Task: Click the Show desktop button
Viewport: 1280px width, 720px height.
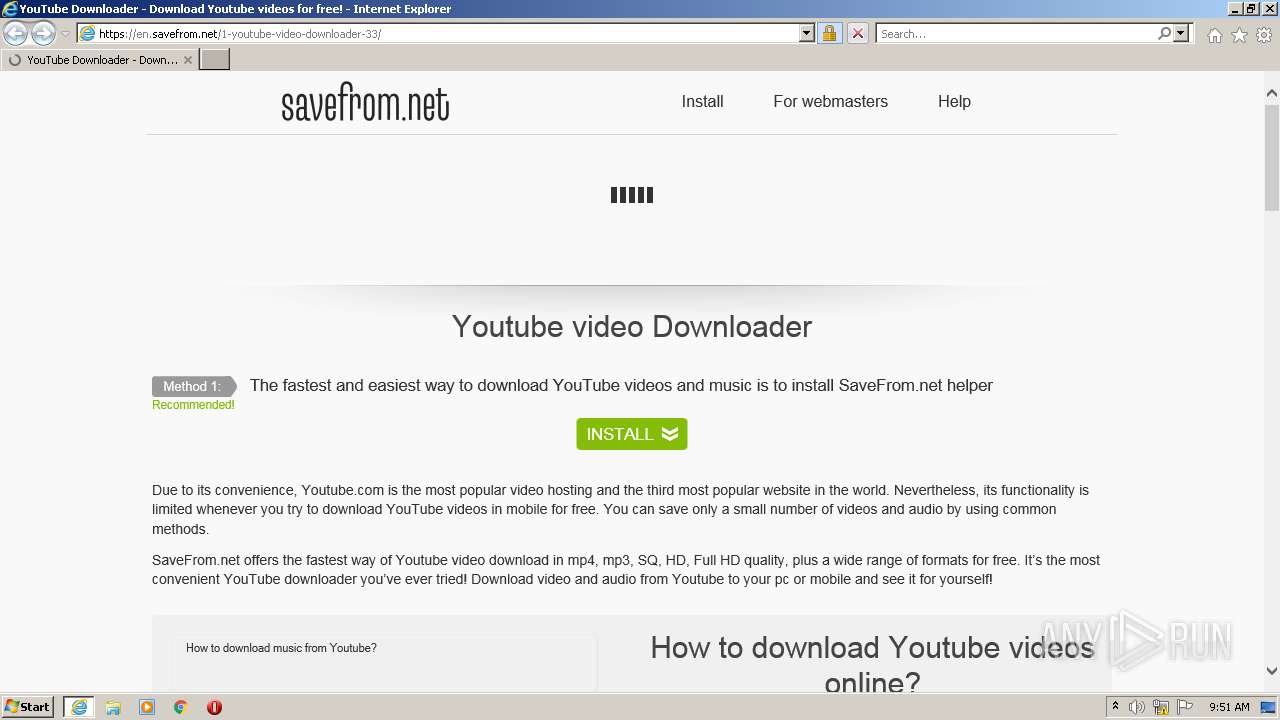Action: tap(1268, 707)
